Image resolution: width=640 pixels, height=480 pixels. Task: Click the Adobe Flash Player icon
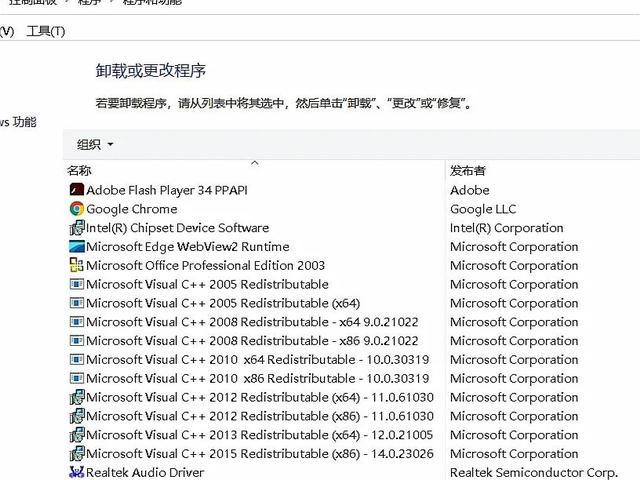coord(77,190)
